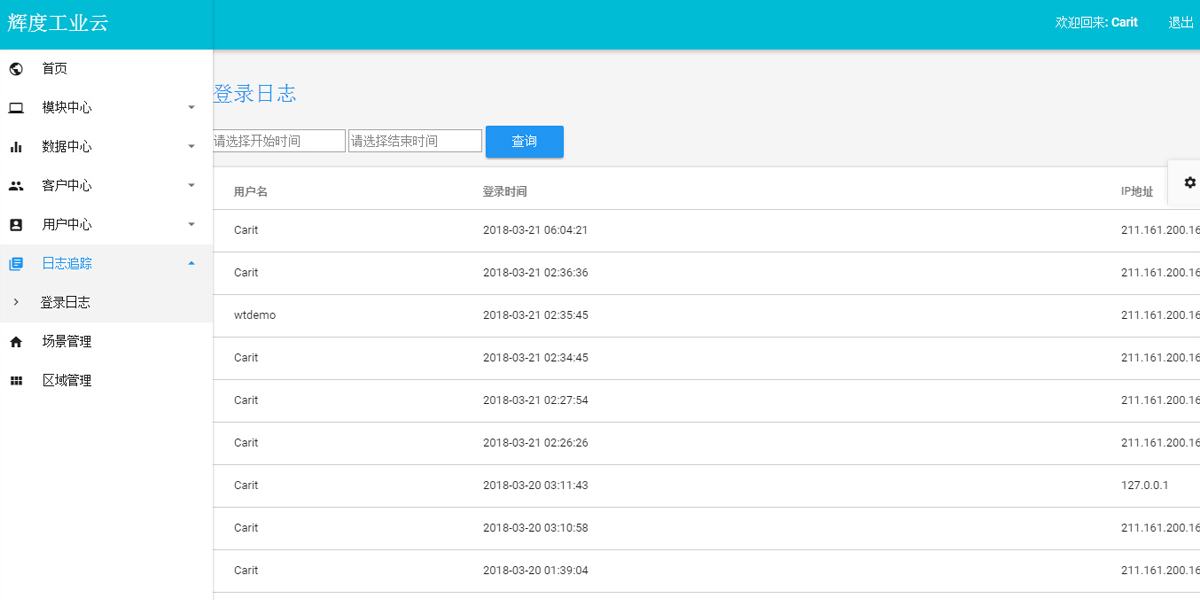Screen dimensions: 1200x600
Task: Click the laptop icon for 模块中心
Action: (x=16, y=108)
